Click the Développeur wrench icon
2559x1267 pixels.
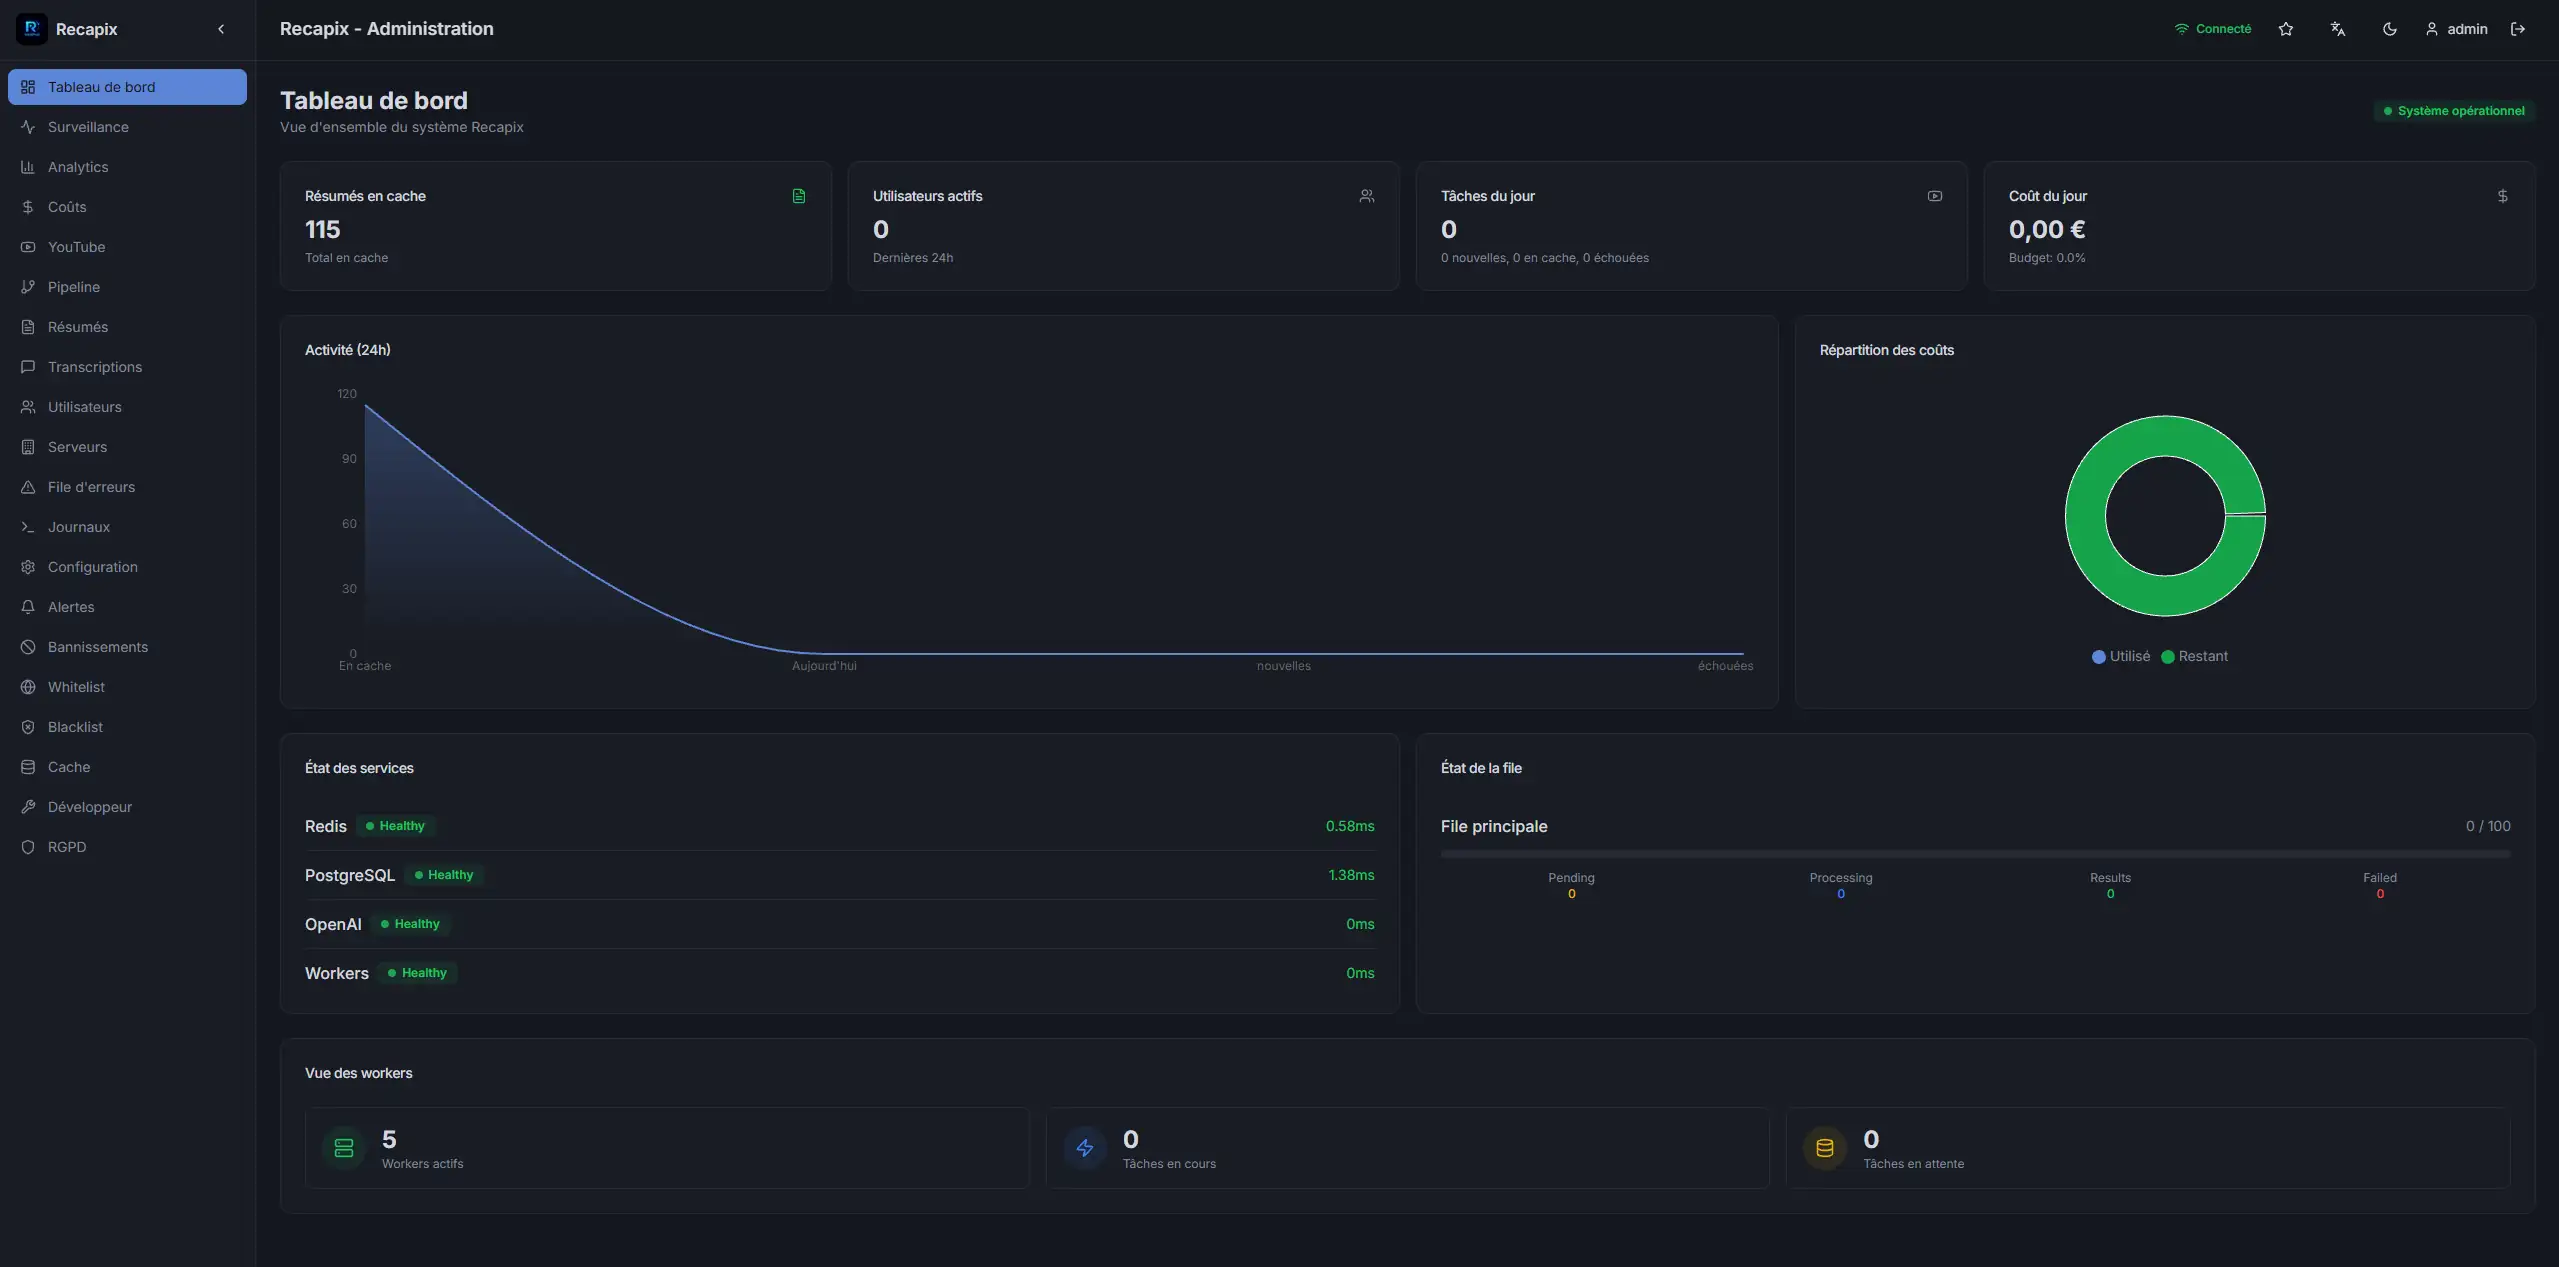28,807
